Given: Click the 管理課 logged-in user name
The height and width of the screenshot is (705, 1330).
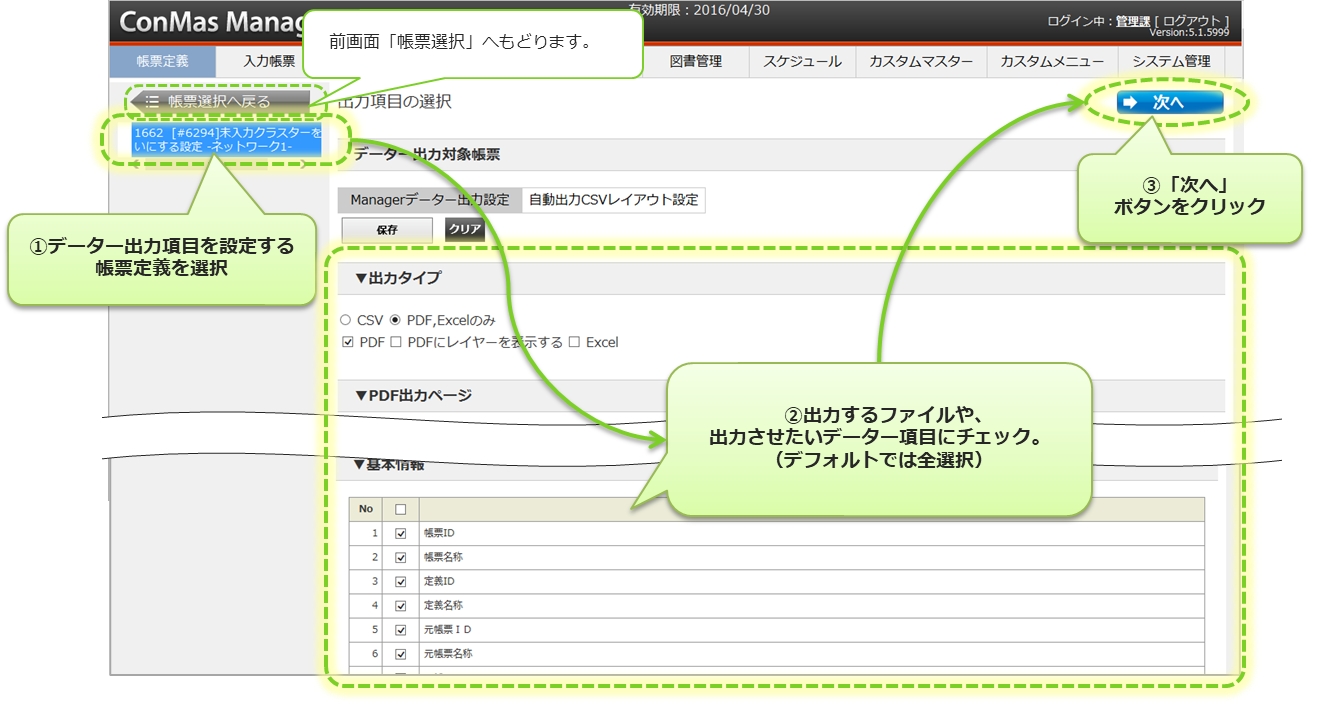Looking at the screenshot, I should pyautogui.click(x=1133, y=21).
